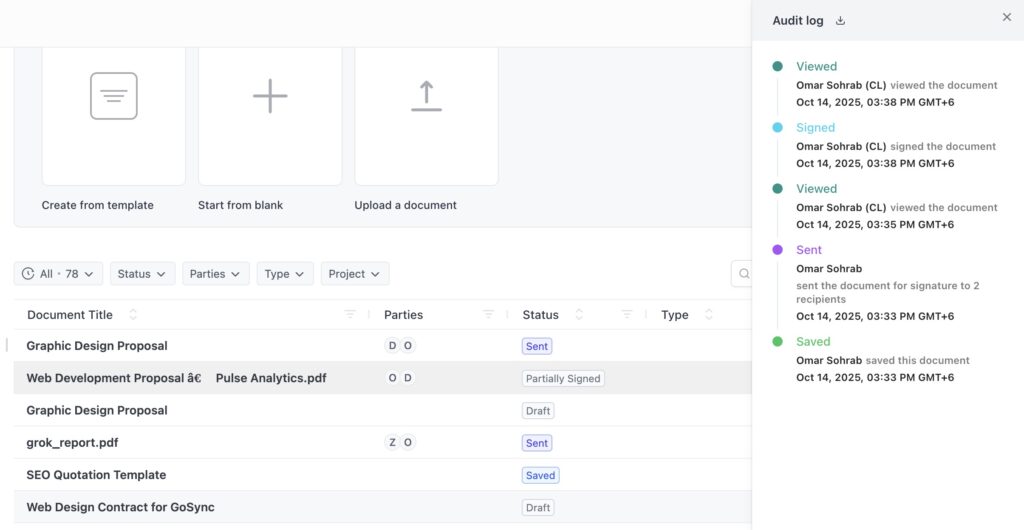Close the Audit log panel
Viewport: 1024px width, 530px height.
pos(1006,17)
